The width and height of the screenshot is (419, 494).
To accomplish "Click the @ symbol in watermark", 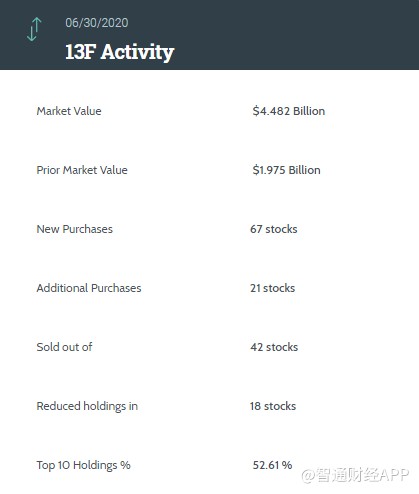I will tap(308, 476).
